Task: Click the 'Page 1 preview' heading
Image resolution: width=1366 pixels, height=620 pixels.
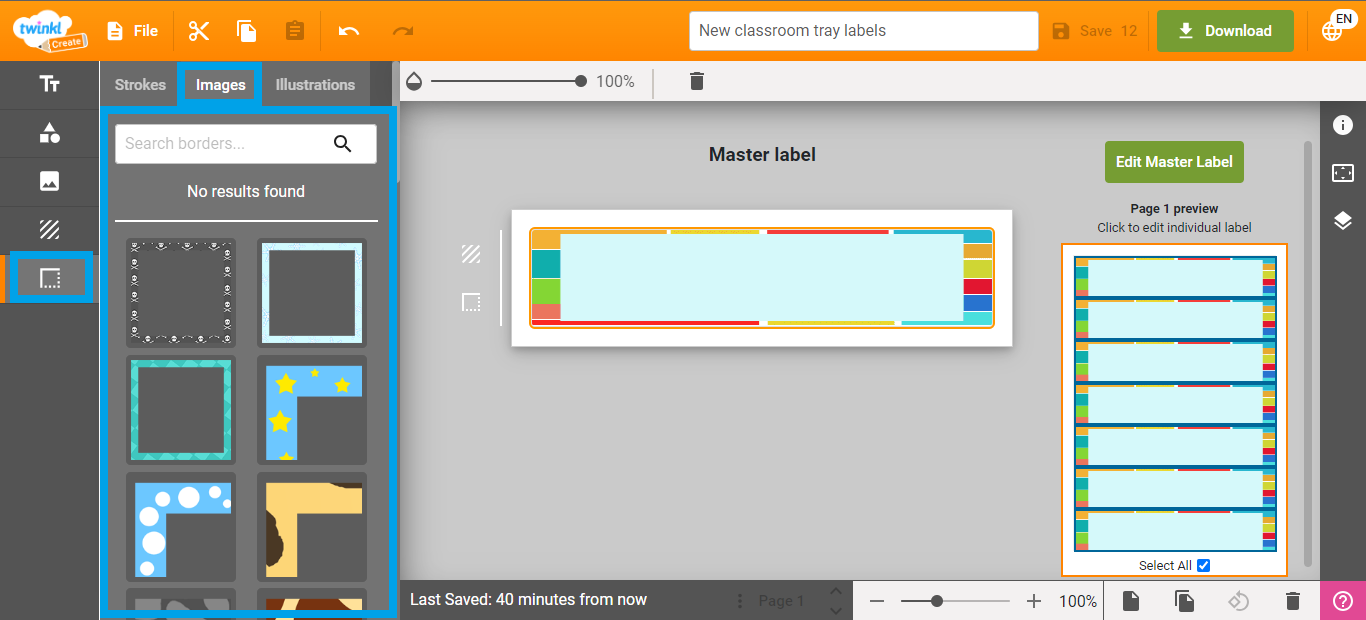Action: point(1174,209)
